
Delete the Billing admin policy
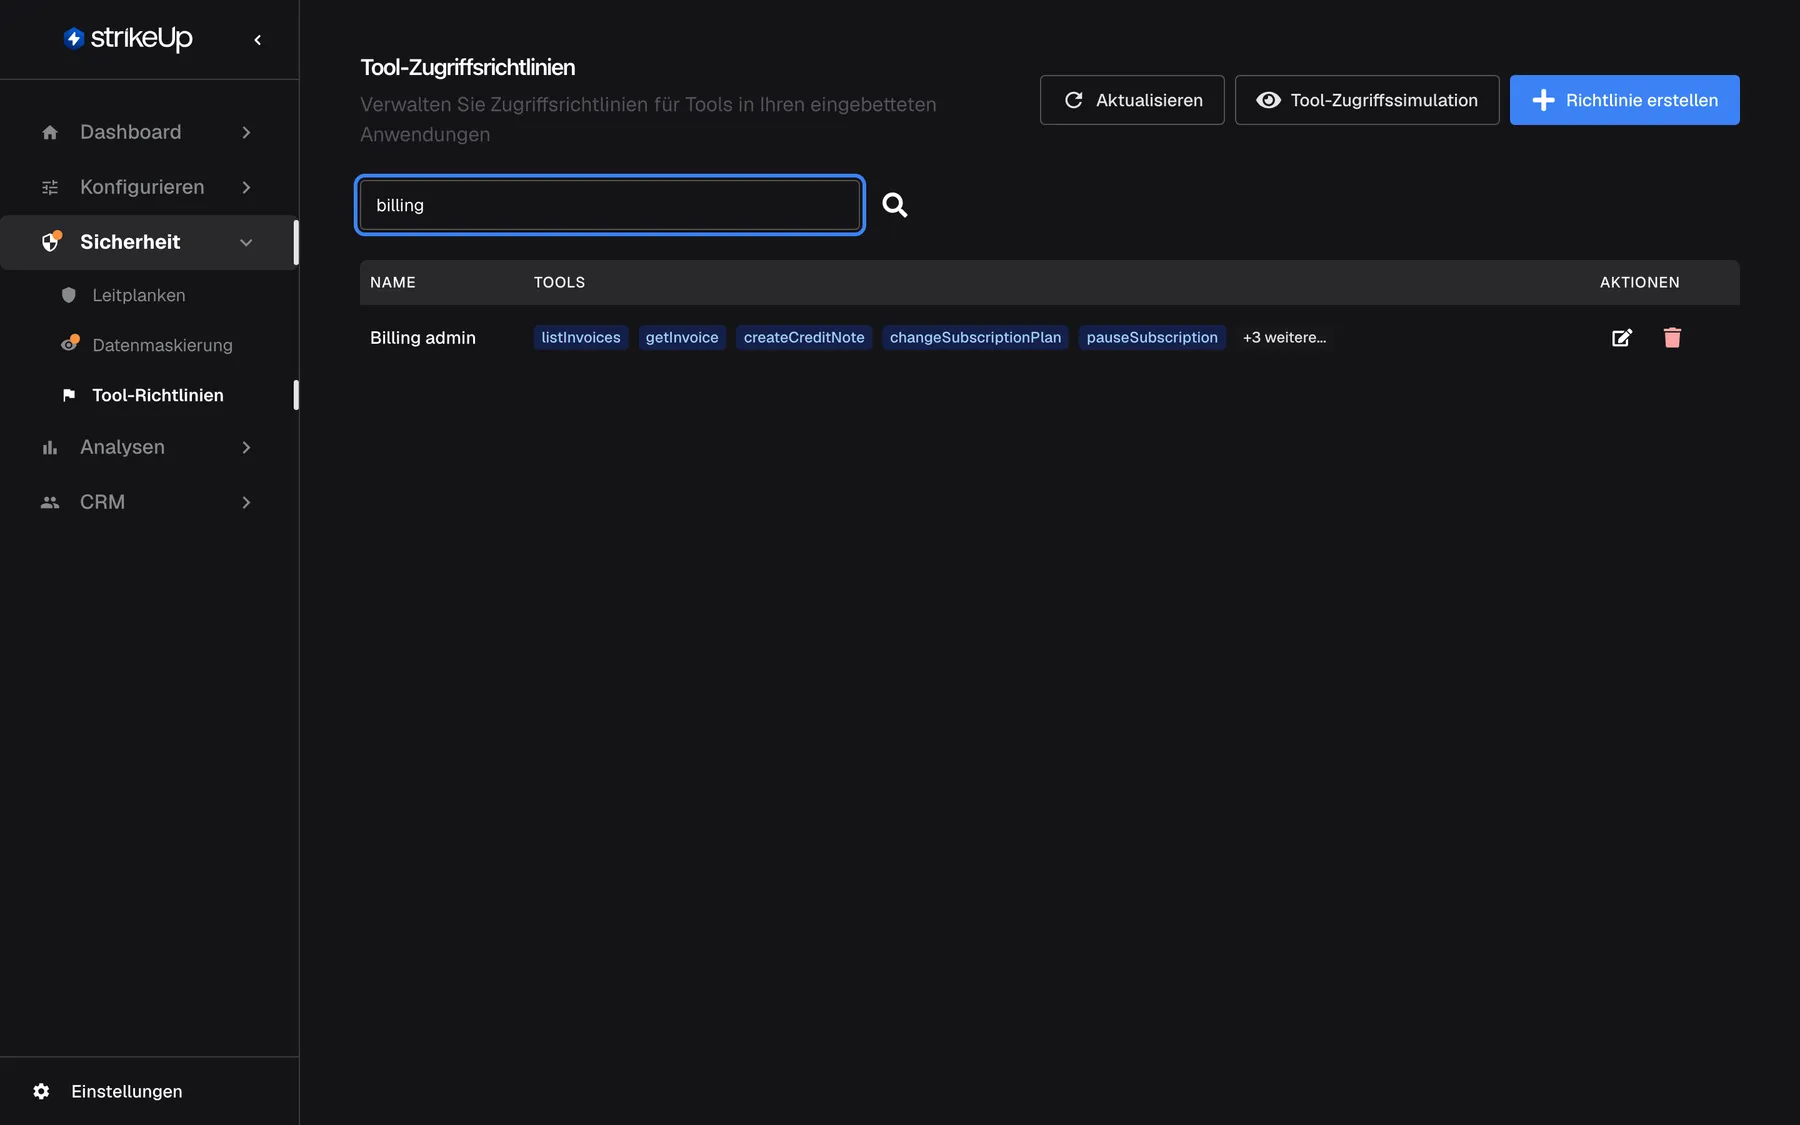[x=1672, y=338]
